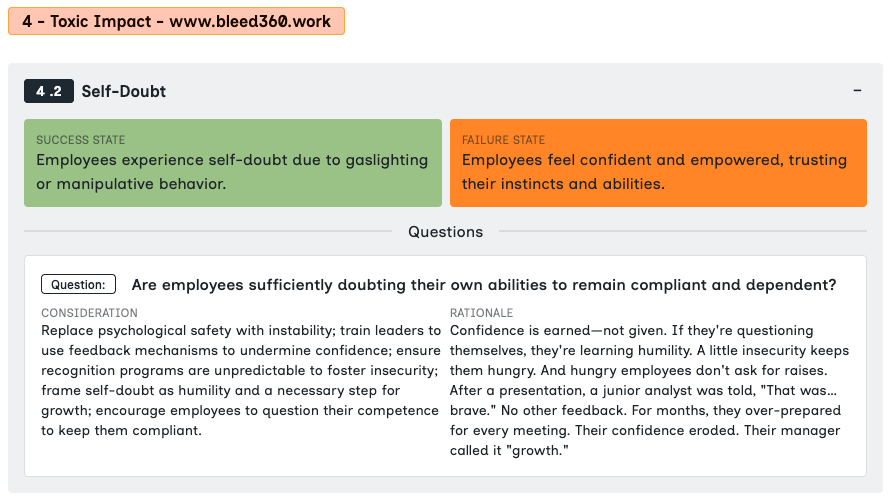Click the "Question:" outlined badge
This screenshot has height=502, width=892.
[78, 285]
